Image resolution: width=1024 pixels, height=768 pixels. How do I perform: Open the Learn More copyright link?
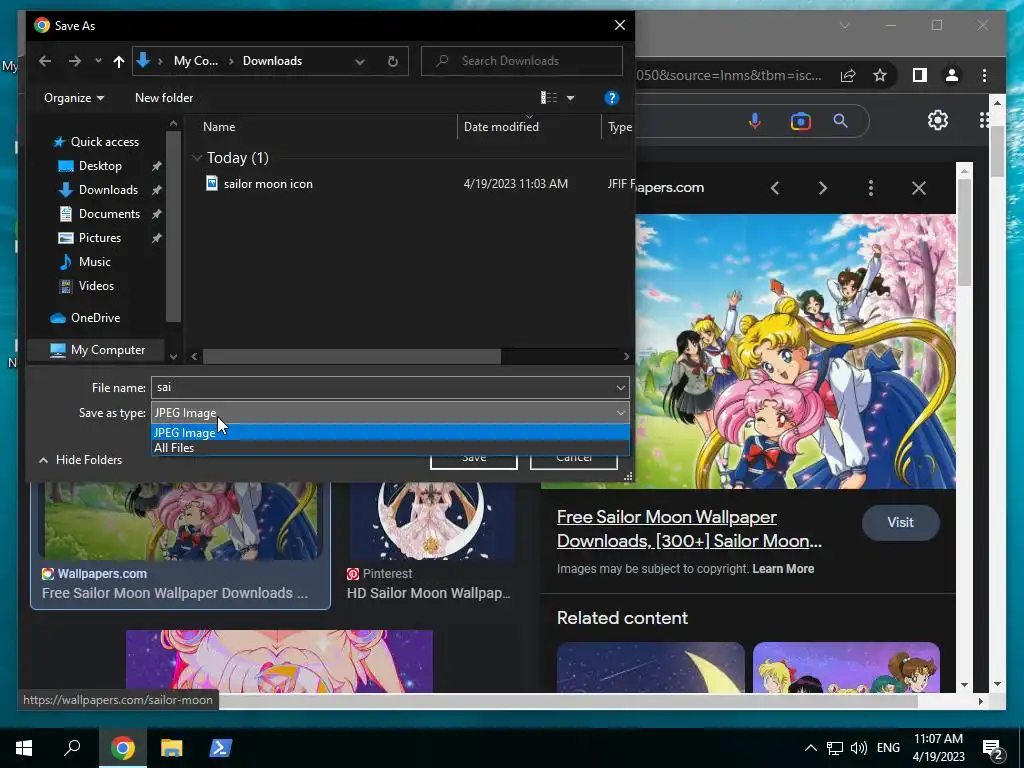tap(783, 569)
